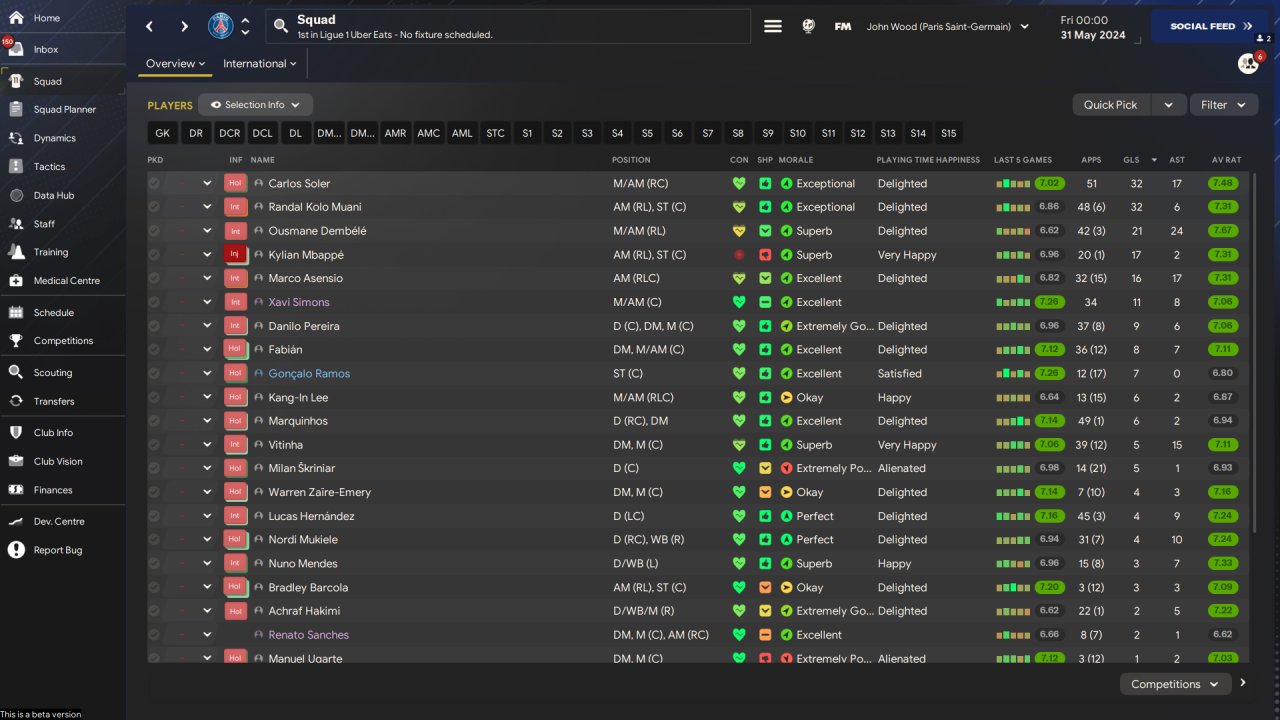
Task: Click the date and time display
Action: point(1093,27)
